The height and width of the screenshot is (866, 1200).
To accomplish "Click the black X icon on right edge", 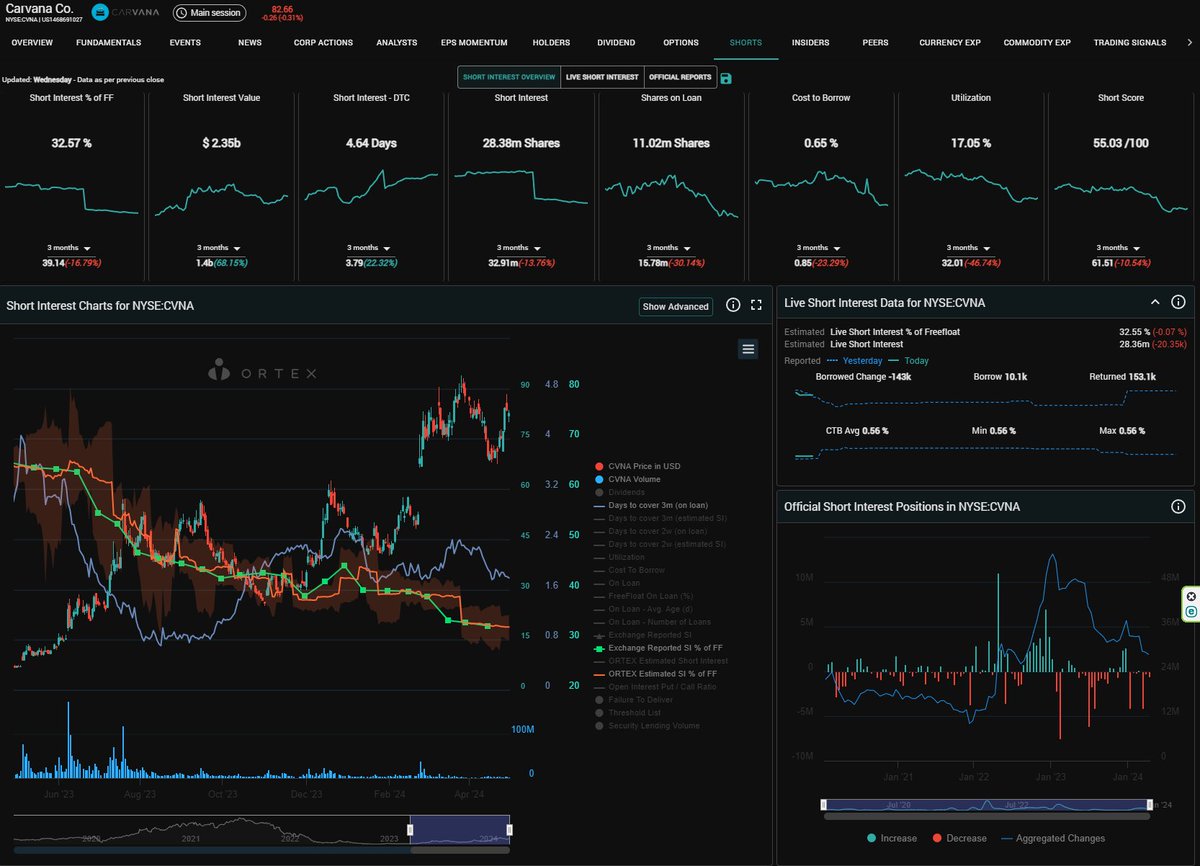I will pos(1191,597).
